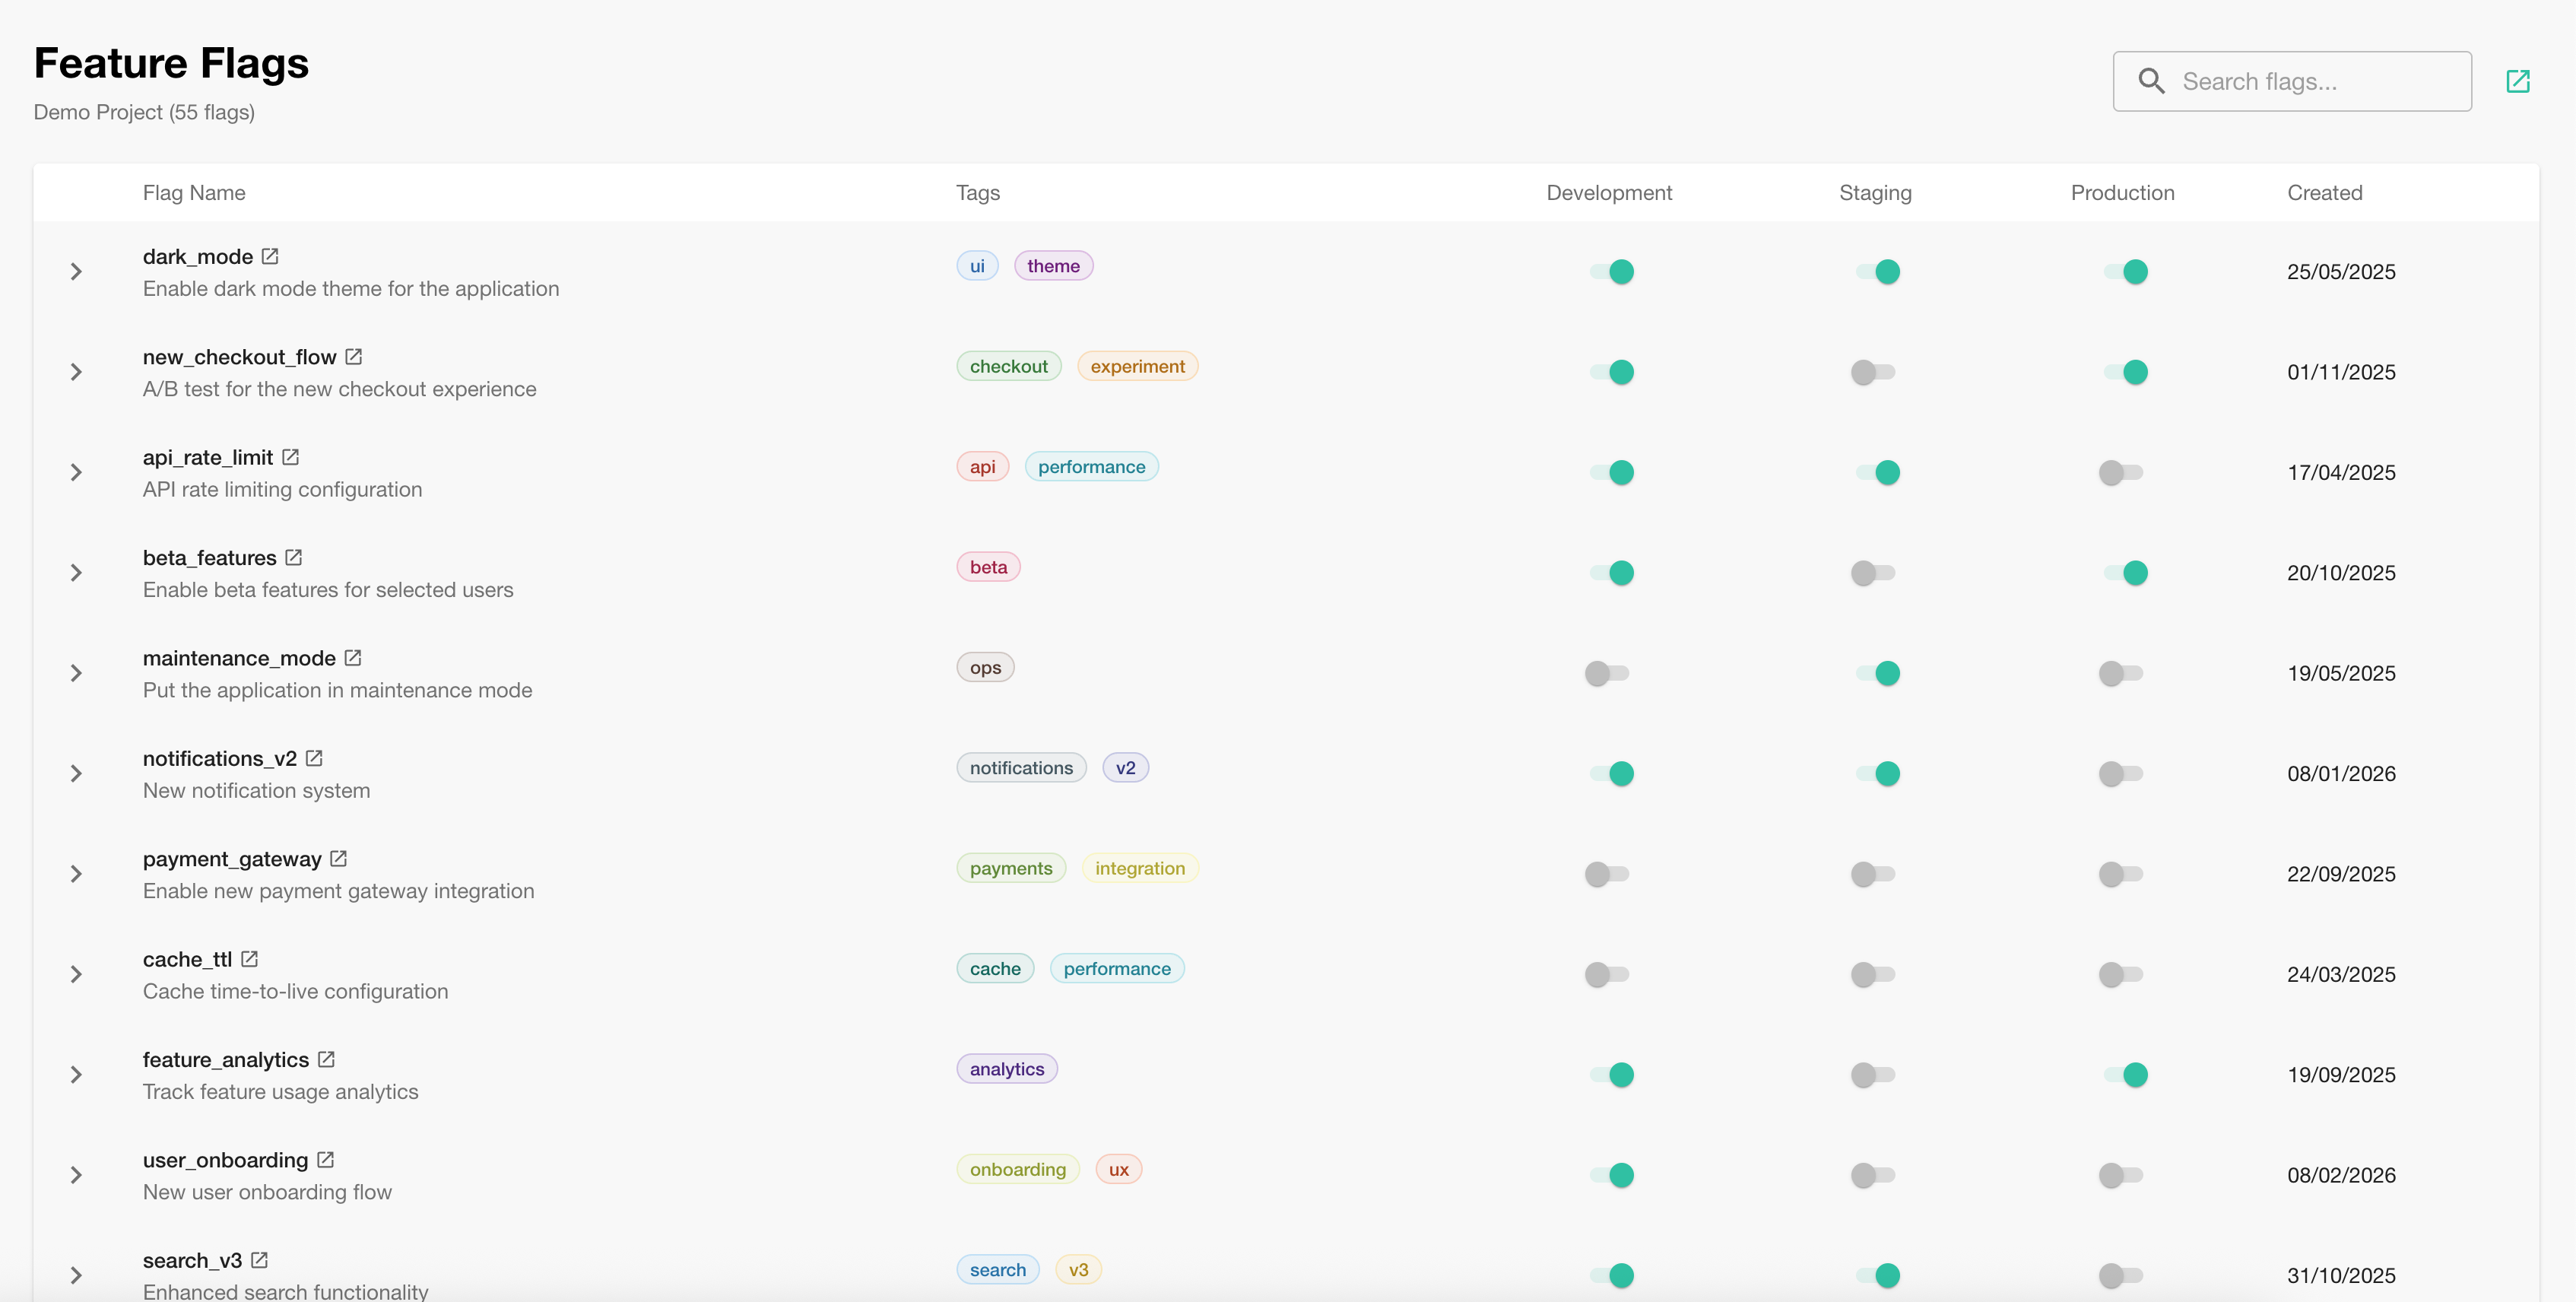Open api_rate_limit via its external link icon
Image resolution: width=2576 pixels, height=1302 pixels.
[290, 456]
